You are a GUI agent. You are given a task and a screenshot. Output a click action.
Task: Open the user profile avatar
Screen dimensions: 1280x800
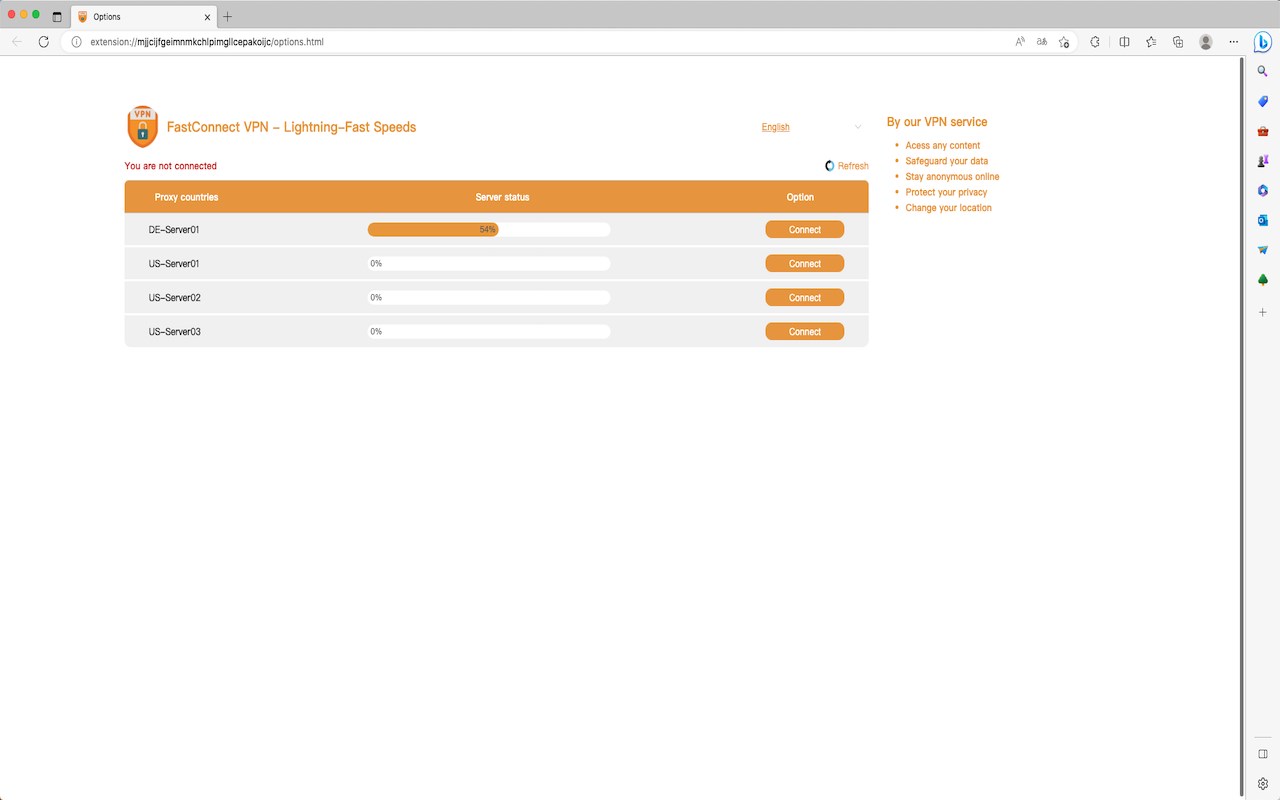1206,42
